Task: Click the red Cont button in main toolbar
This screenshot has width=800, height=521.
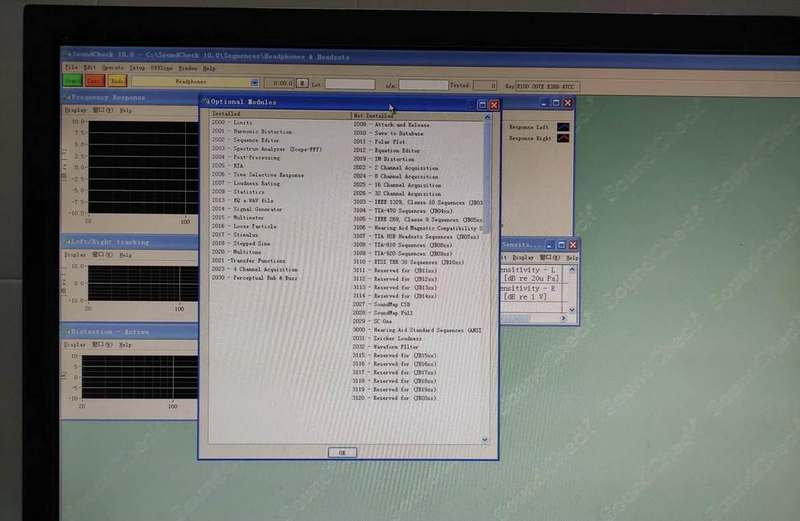Action: 94,81
